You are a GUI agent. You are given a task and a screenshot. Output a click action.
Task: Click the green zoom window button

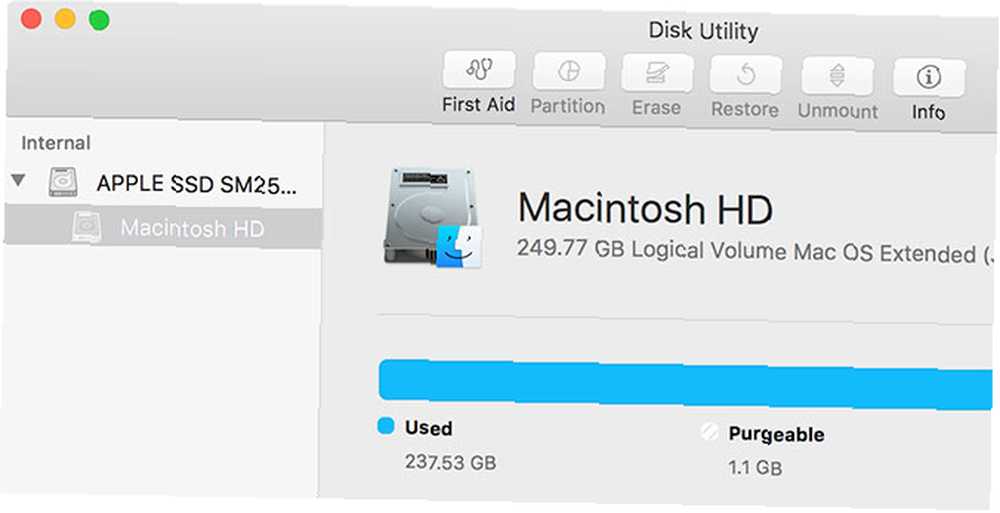click(x=99, y=20)
